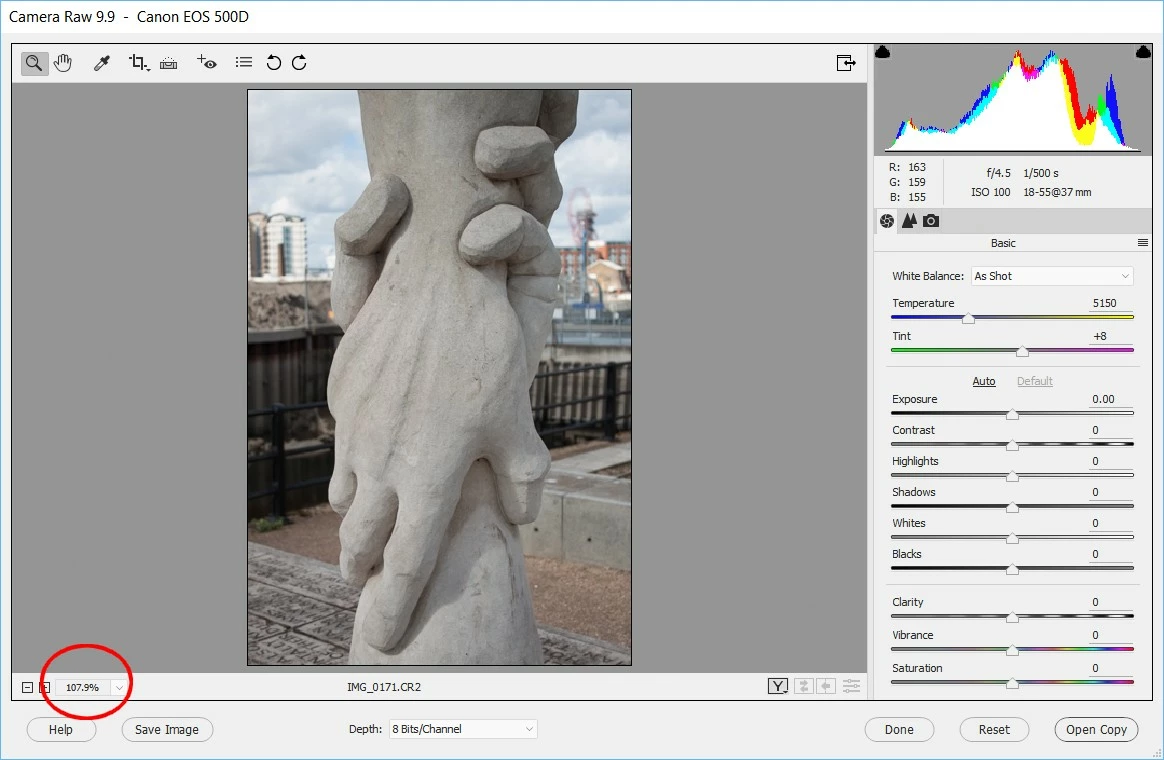Toggle before/after preview Y button
The width and height of the screenshot is (1164, 760).
pos(777,687)
